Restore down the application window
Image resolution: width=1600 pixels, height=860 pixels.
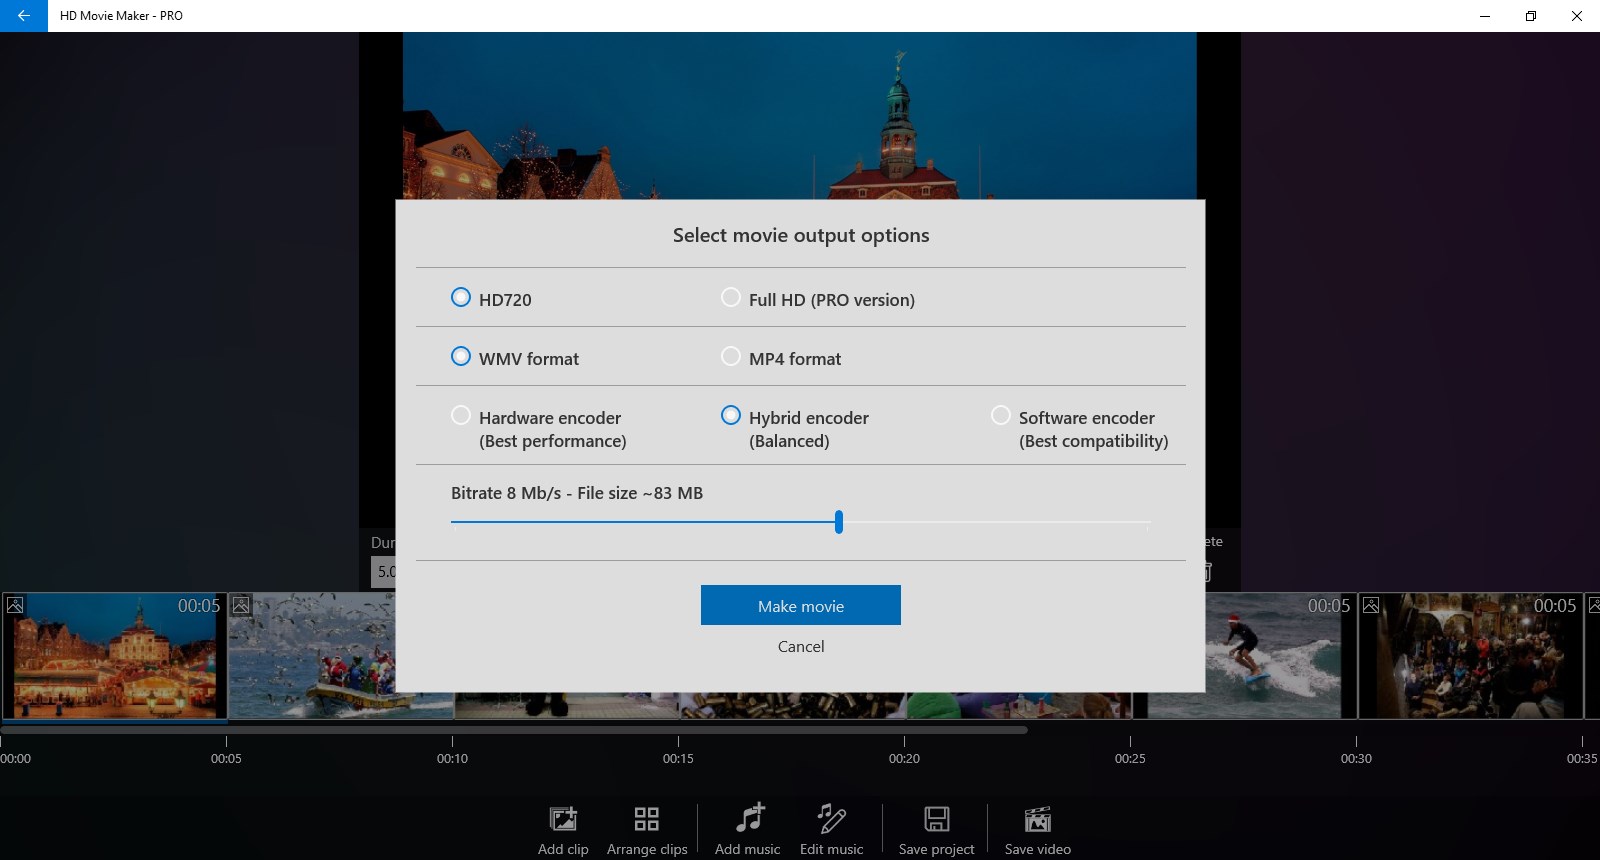[x=1531, y=16]
